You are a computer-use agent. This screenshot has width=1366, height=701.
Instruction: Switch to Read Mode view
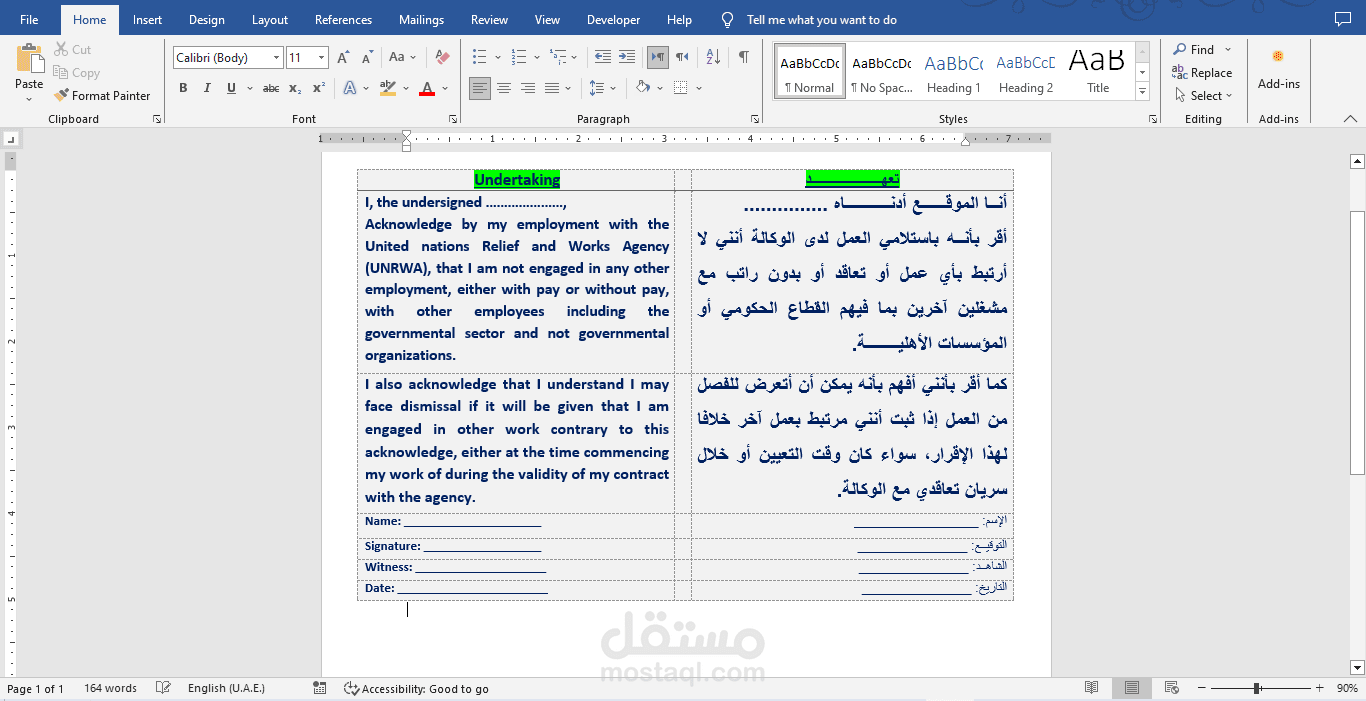tap(1092, 689)
